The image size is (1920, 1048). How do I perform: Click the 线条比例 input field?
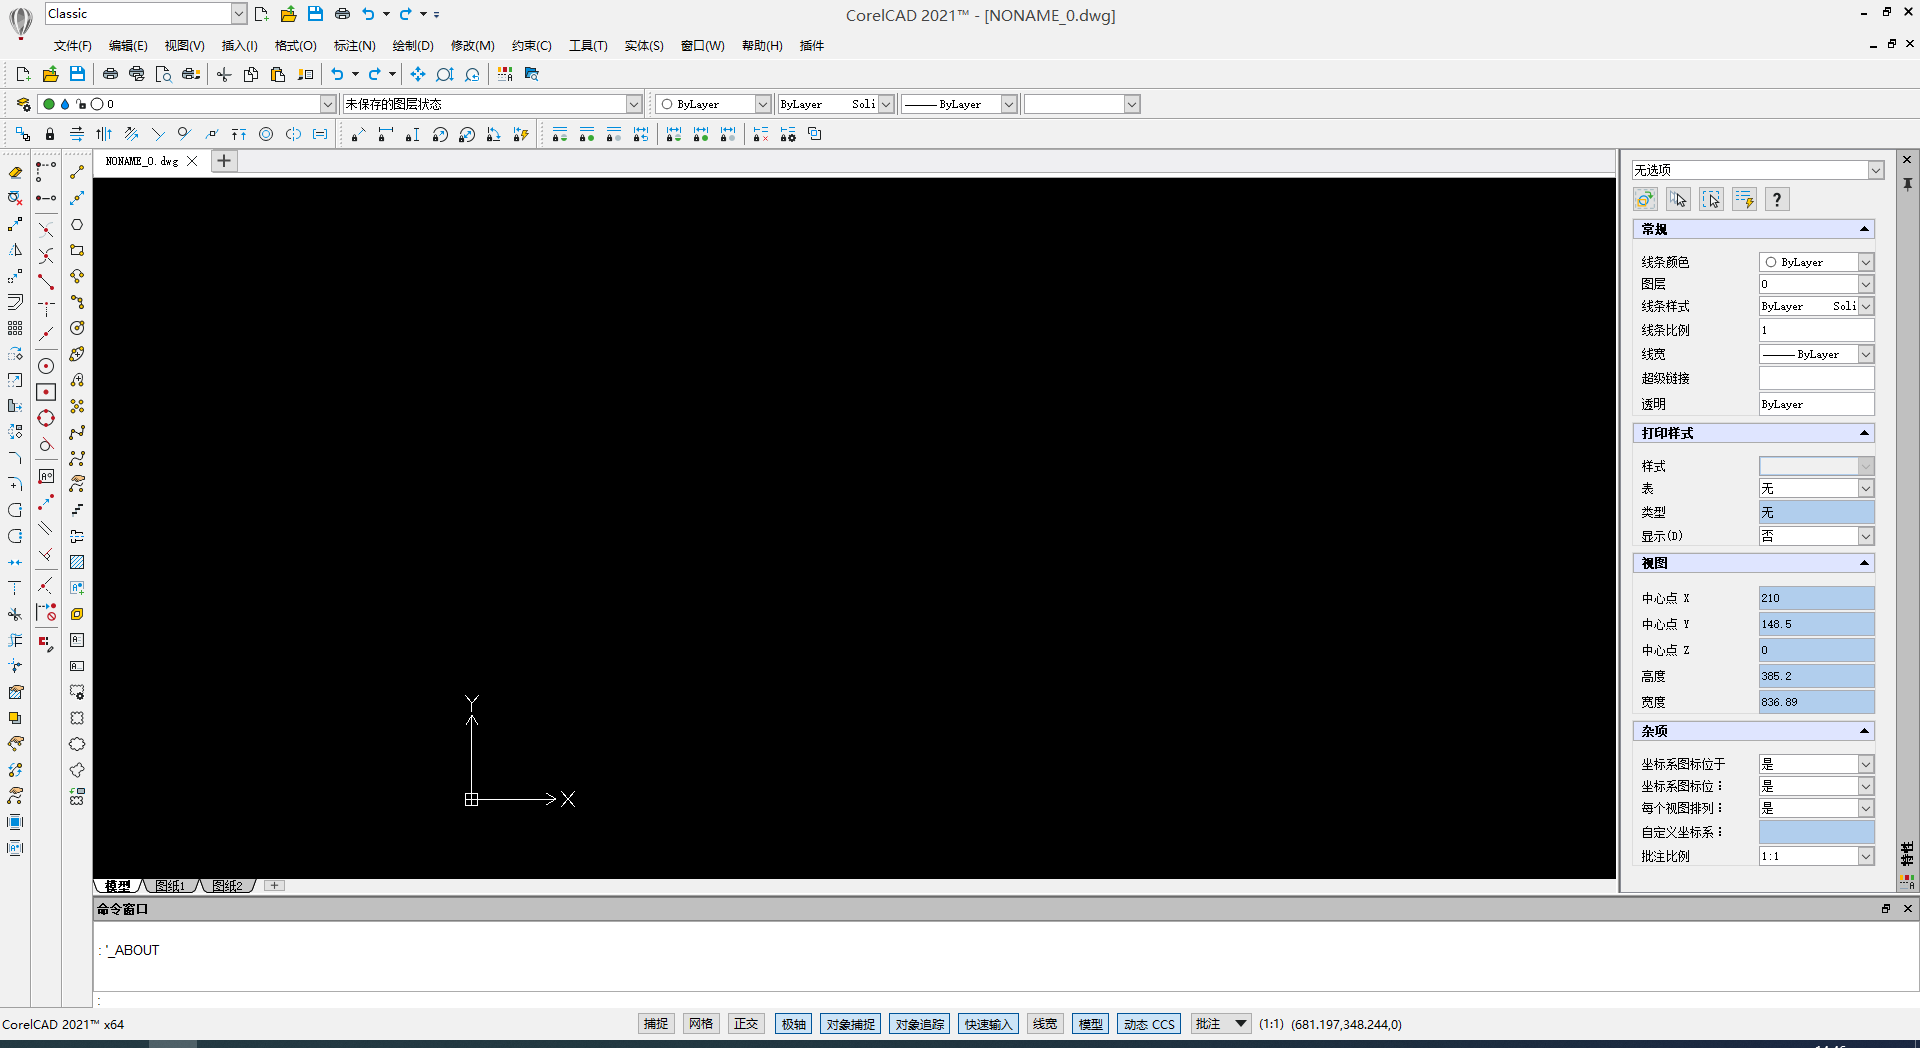pos(1815,330)
